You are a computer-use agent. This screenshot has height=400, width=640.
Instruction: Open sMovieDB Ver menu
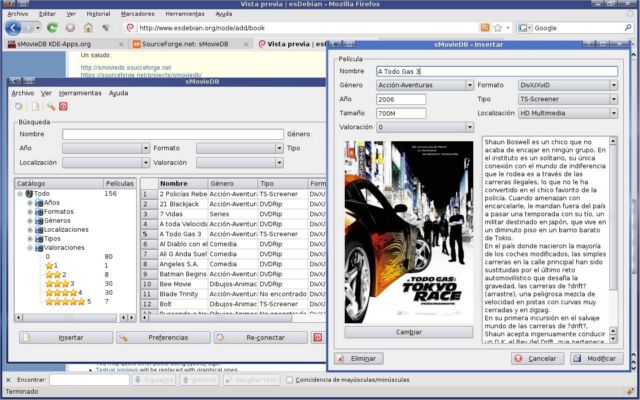pyautogui.click(x=46, y=93)
